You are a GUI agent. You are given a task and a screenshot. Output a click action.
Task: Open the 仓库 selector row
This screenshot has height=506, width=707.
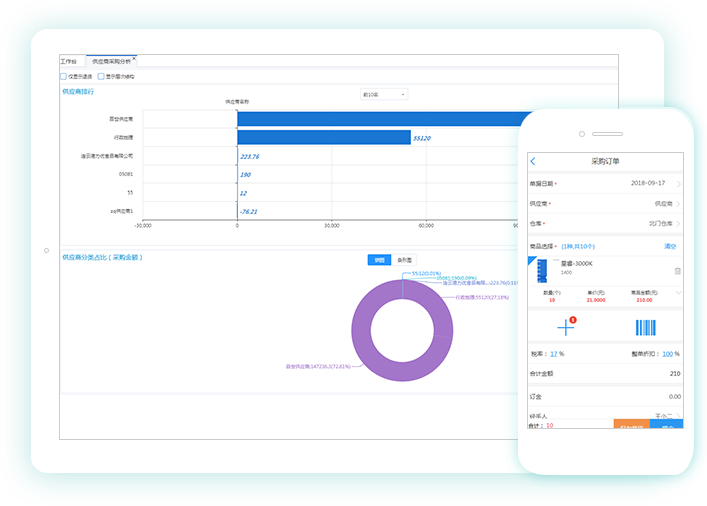tap(606, 223)
